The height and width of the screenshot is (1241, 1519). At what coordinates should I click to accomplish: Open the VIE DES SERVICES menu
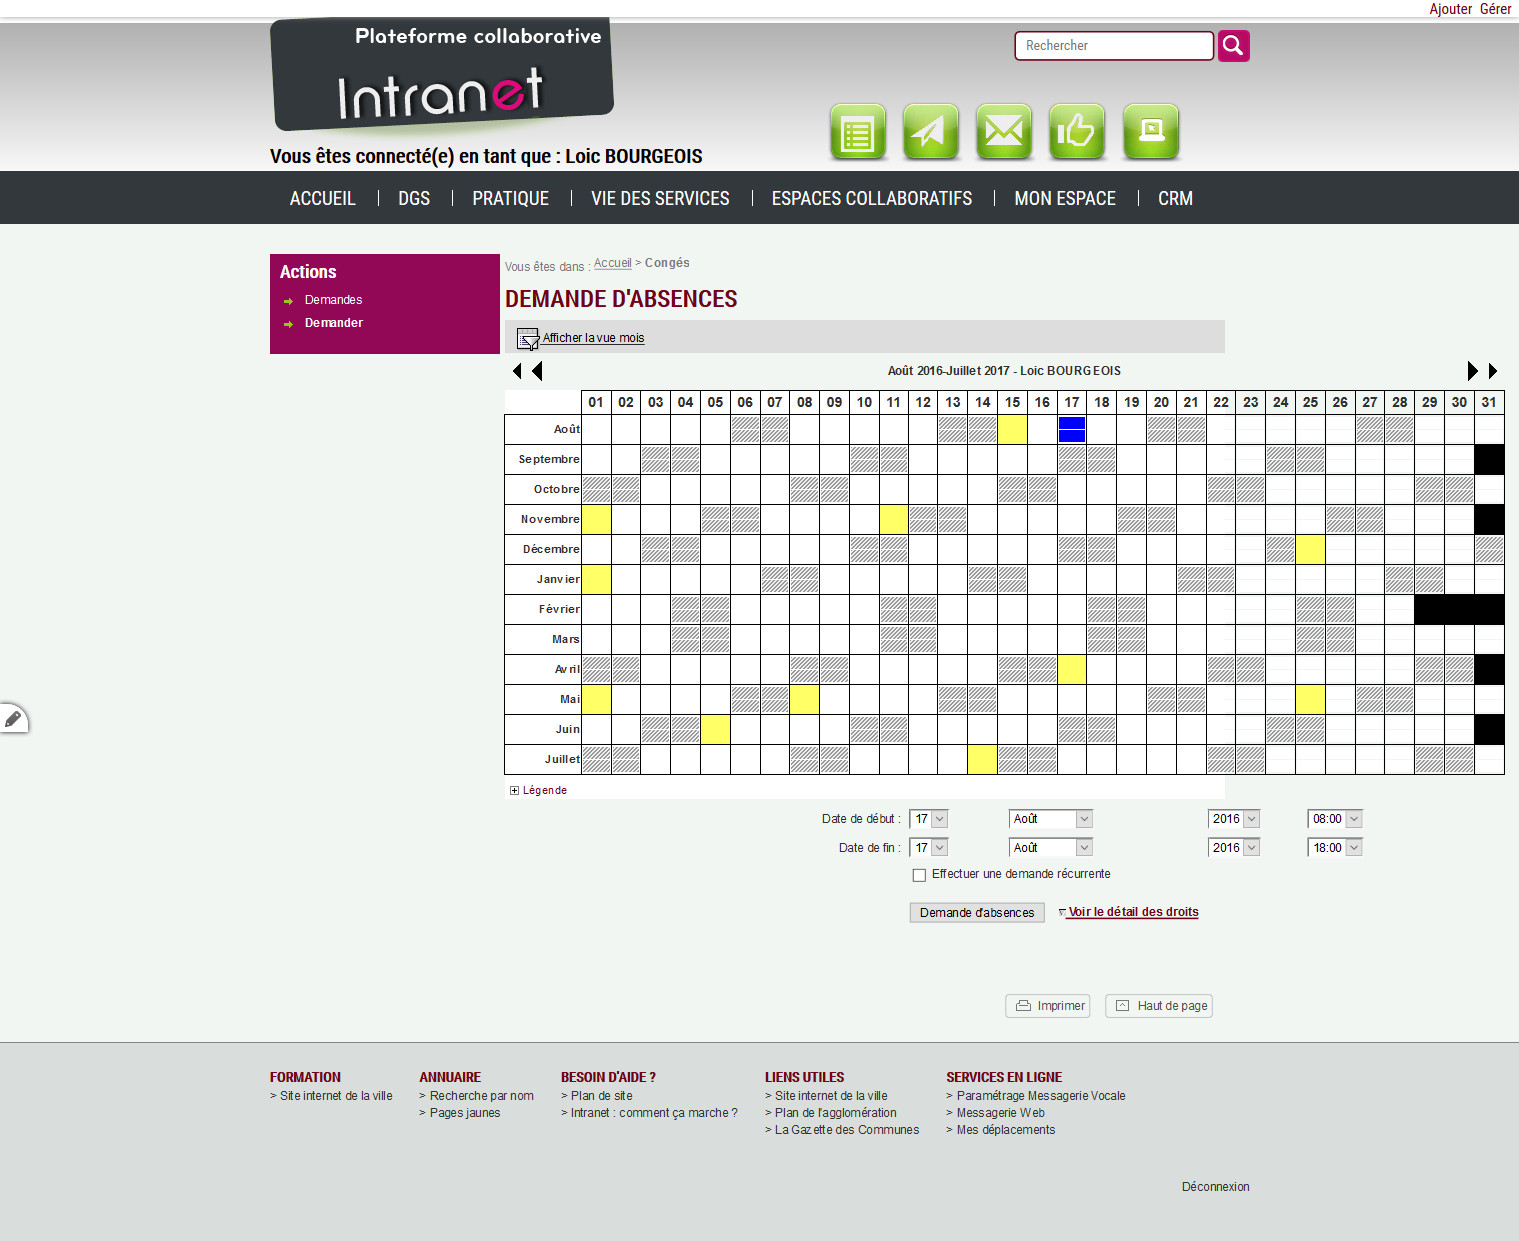point(660,198)
